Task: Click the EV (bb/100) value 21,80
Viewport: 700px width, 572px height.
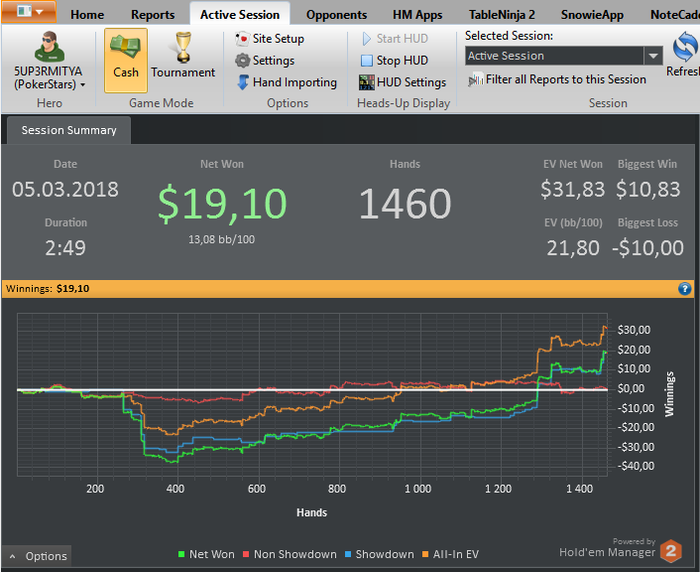Action: [x=573, y=248]
